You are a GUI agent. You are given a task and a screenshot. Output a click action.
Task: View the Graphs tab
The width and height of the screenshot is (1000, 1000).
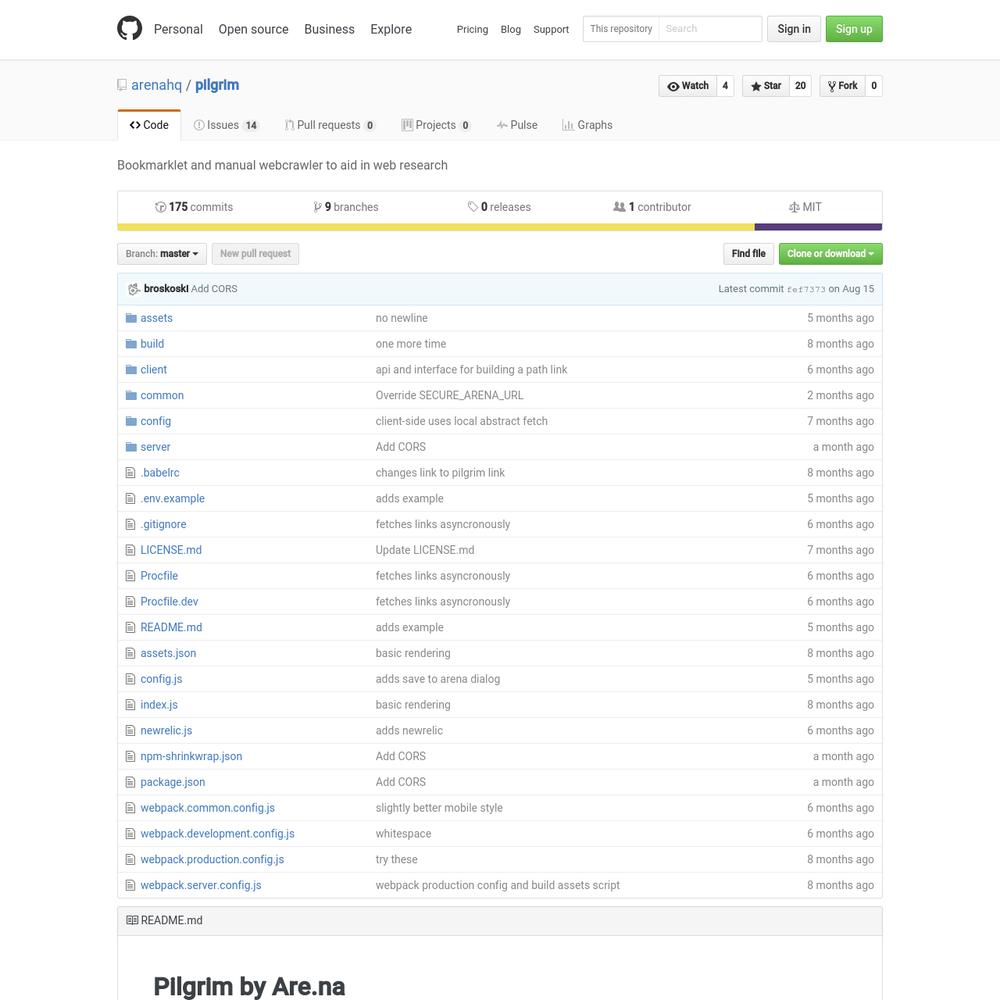point(587,125)
